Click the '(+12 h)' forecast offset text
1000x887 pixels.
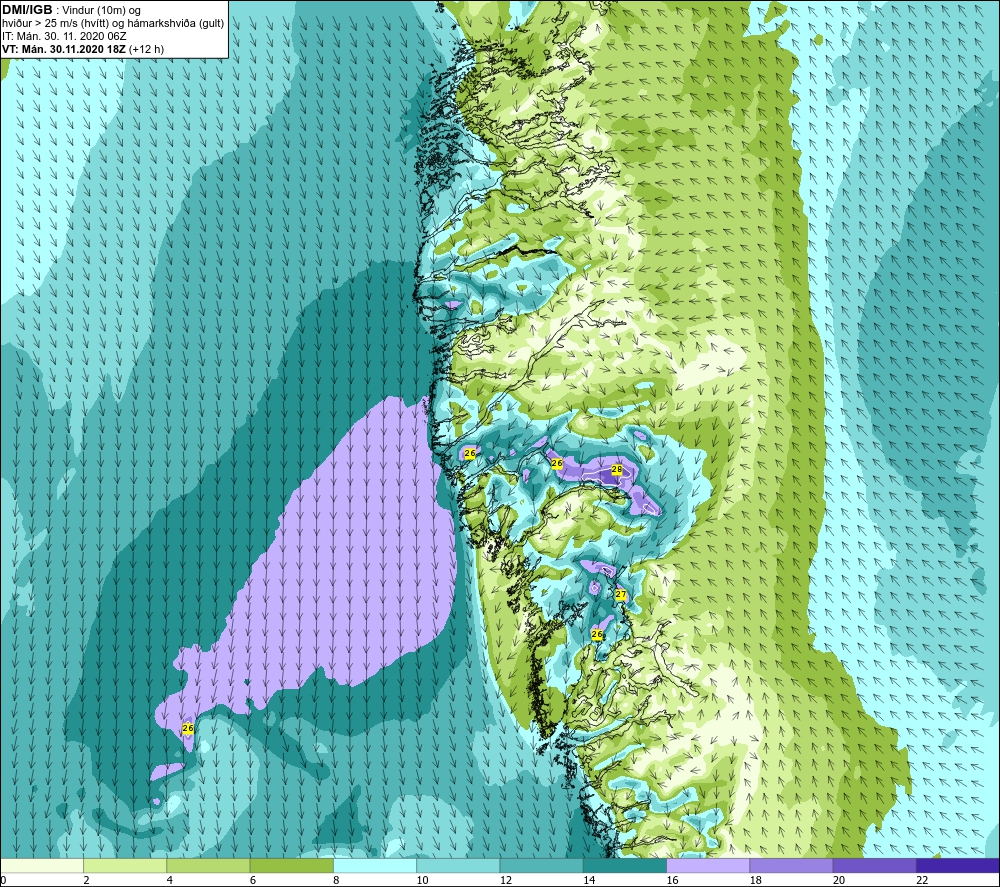(146, 49)
